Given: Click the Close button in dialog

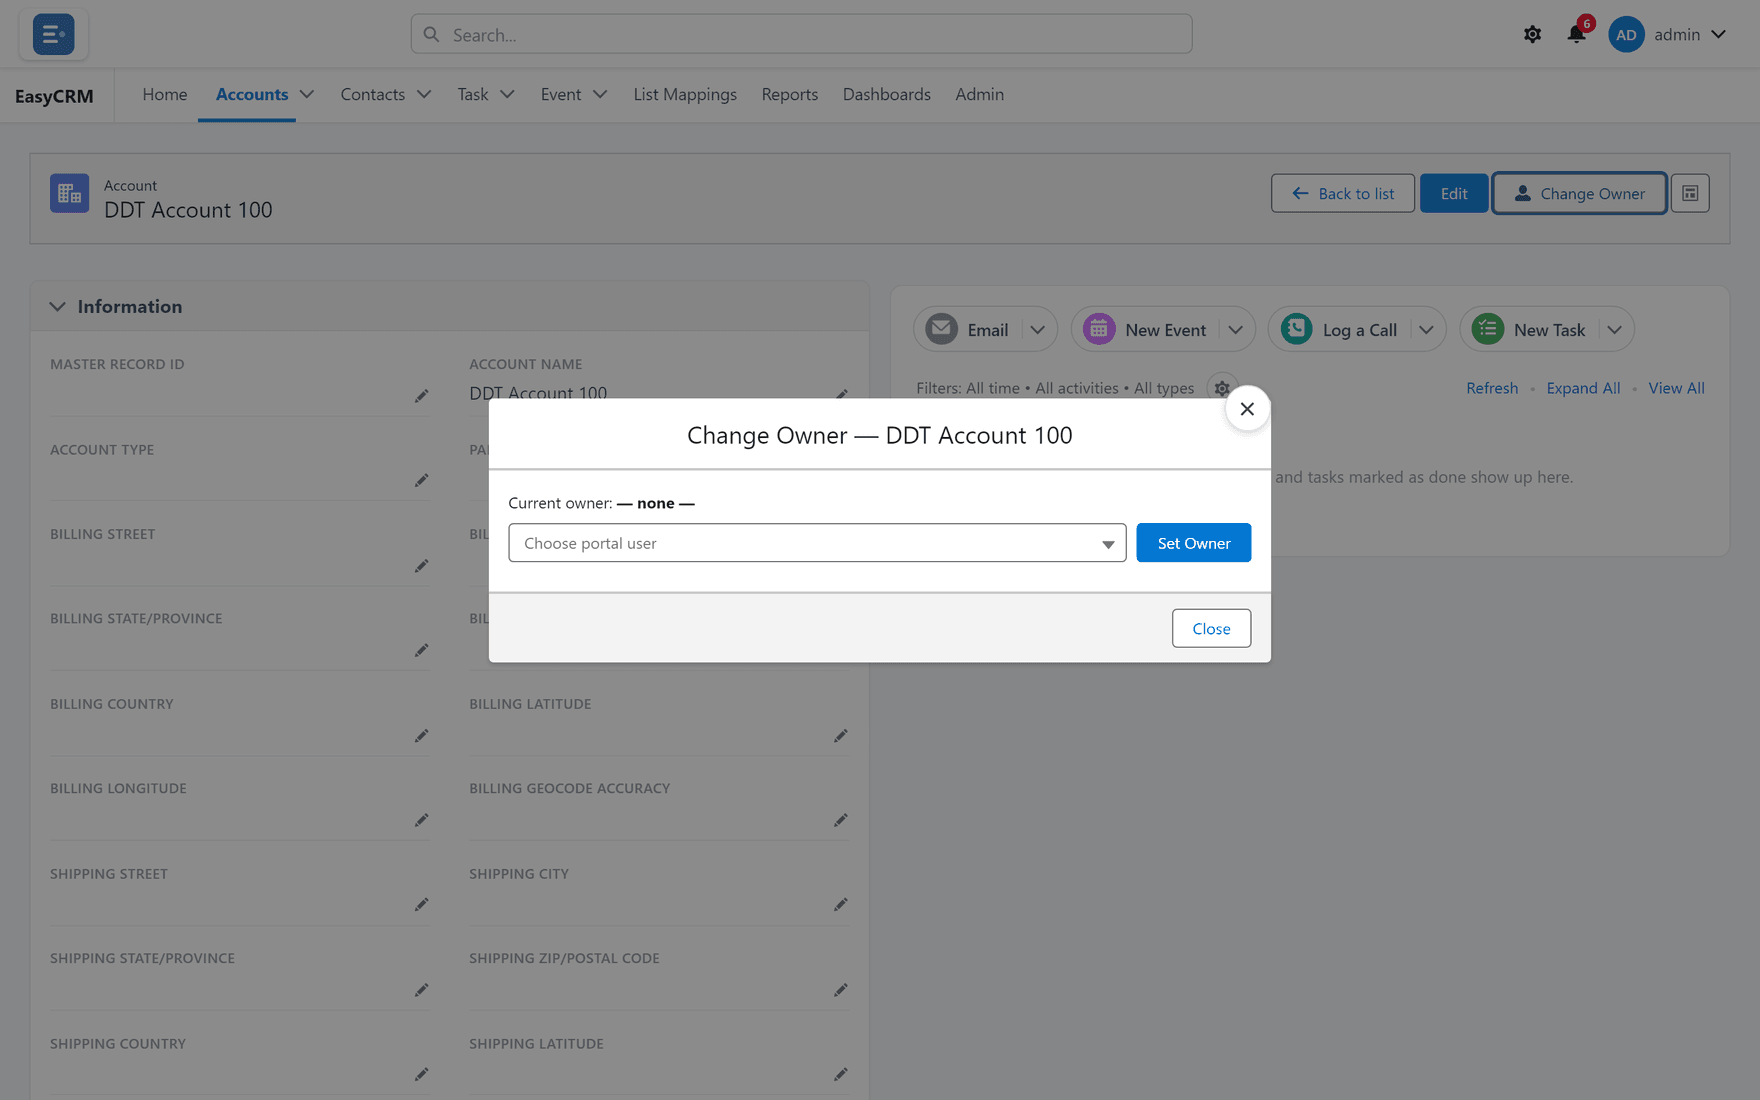Looking at the screenshot, I should click(x=1211, y=628).
